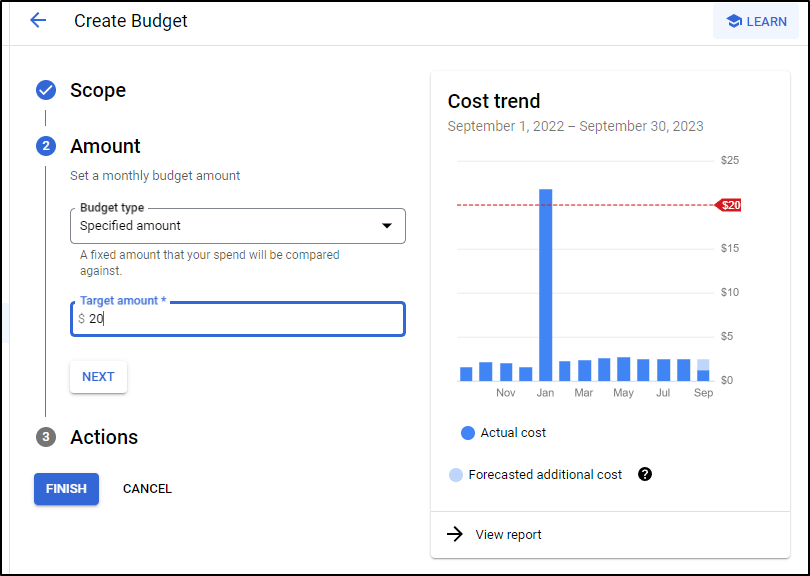The height and width of the screenshot is (576, 810).
Task: Open help for Forecasted additional cost
Action: (x=645, y=474)
